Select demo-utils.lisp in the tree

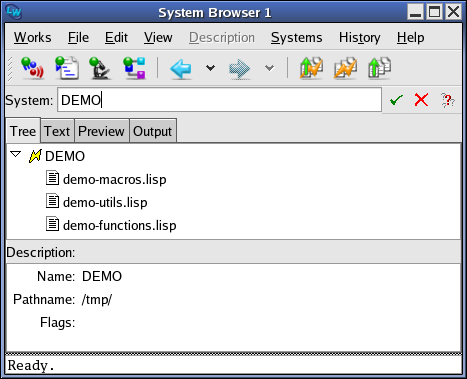[105, 202]
